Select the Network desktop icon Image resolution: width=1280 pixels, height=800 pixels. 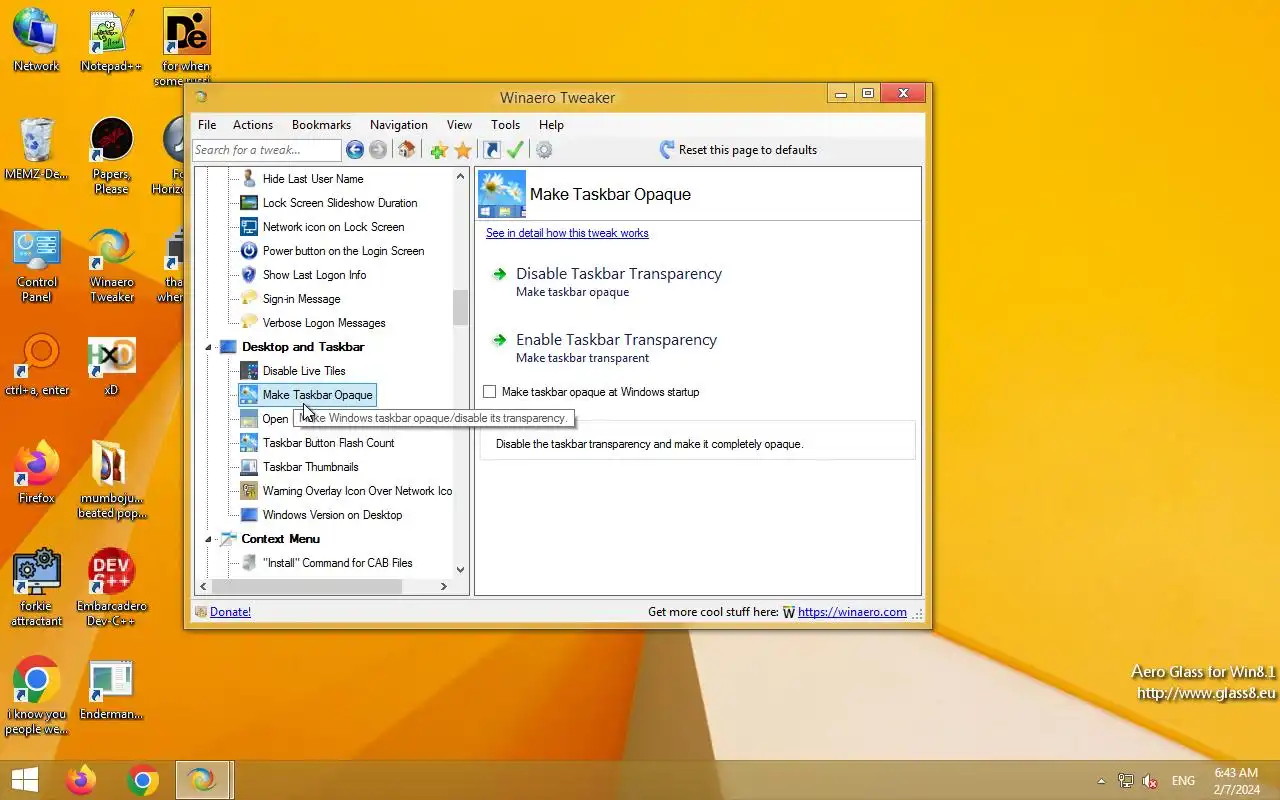[x=36, y=41]
